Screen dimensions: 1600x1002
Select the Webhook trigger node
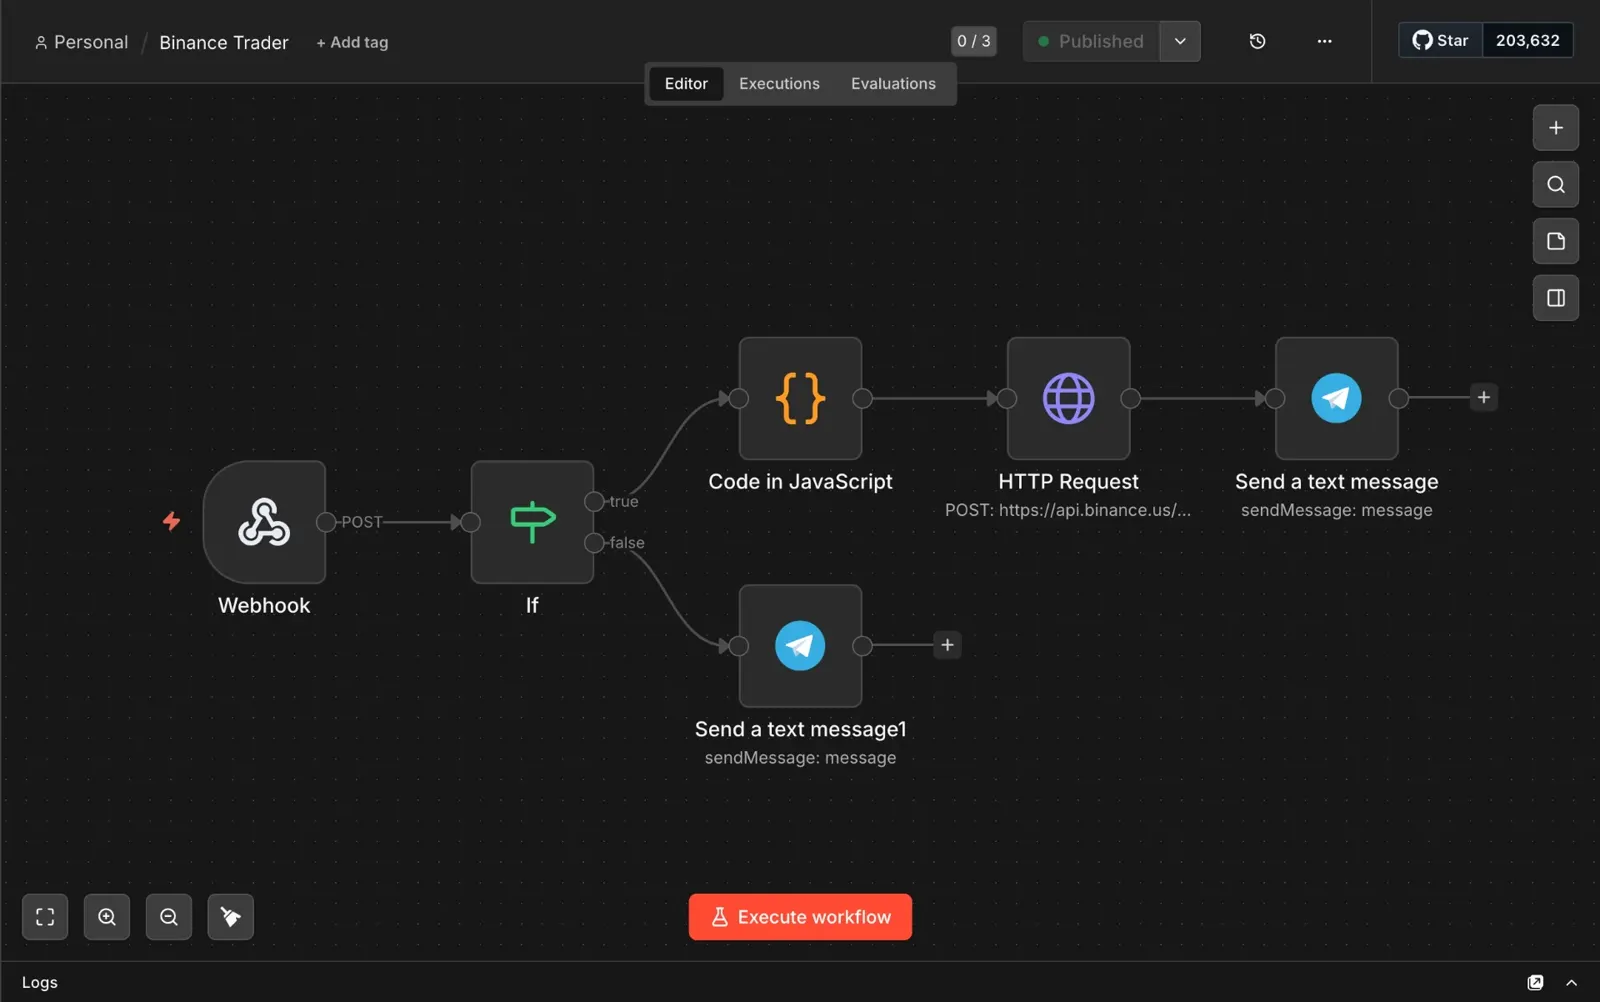pos(264,522)
